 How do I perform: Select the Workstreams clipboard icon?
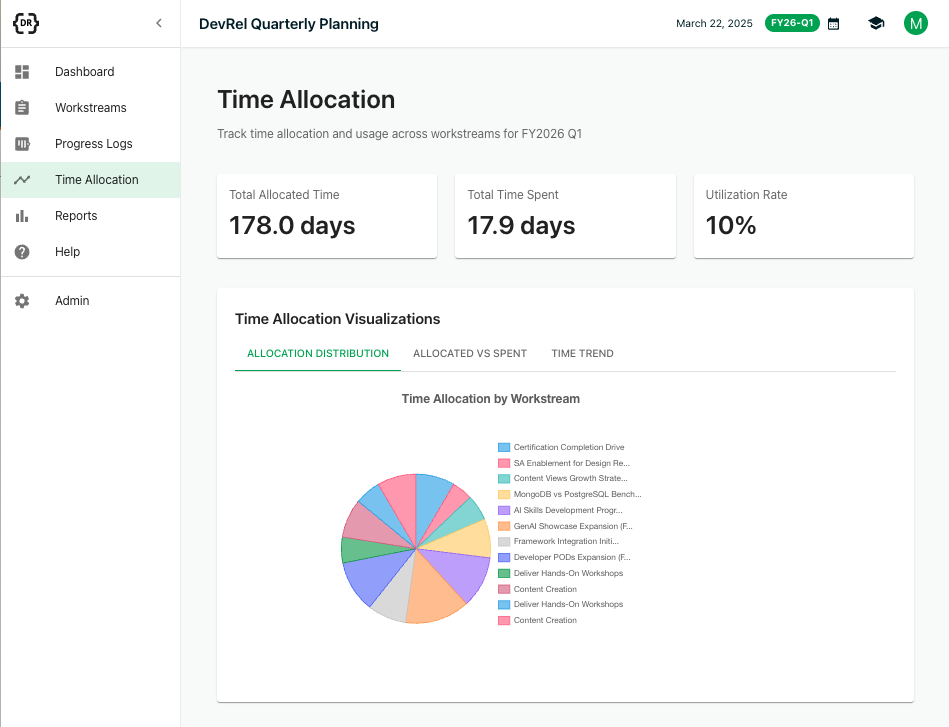click(22, 108)
